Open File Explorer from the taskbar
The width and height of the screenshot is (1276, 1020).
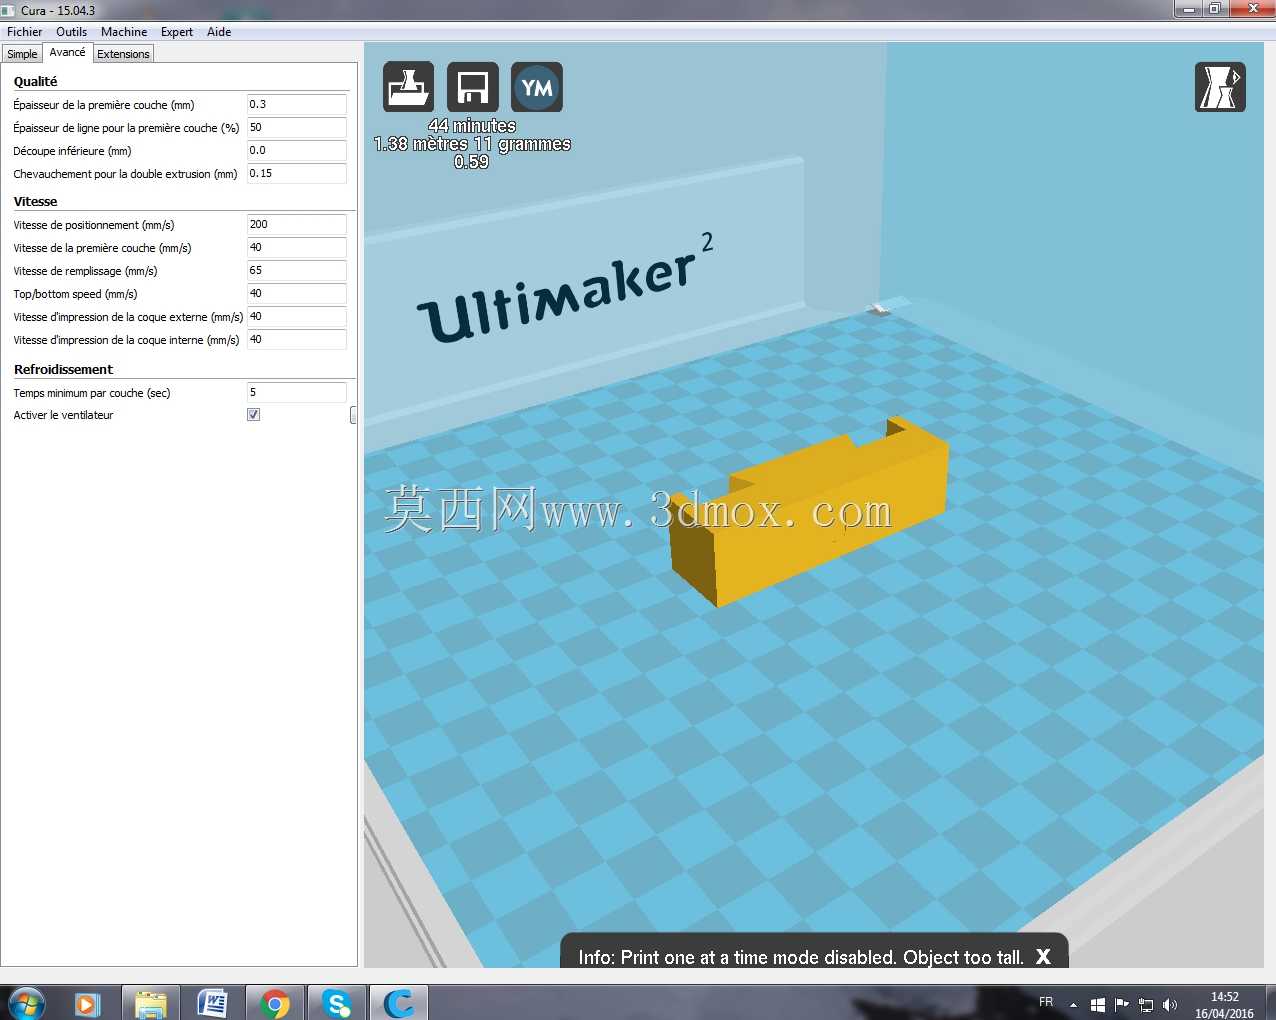coord(150,1003)
